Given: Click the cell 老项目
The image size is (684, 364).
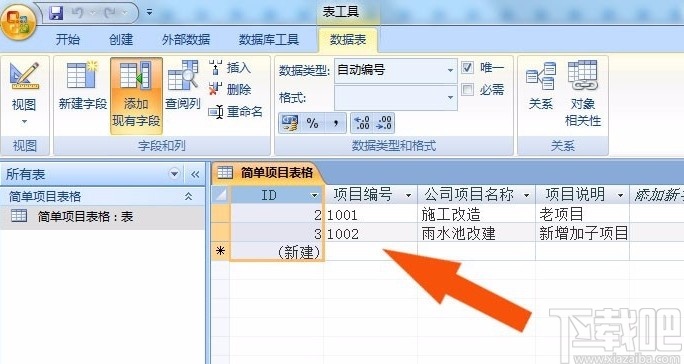Looking at the screenshot, I should tap(582, 214).
